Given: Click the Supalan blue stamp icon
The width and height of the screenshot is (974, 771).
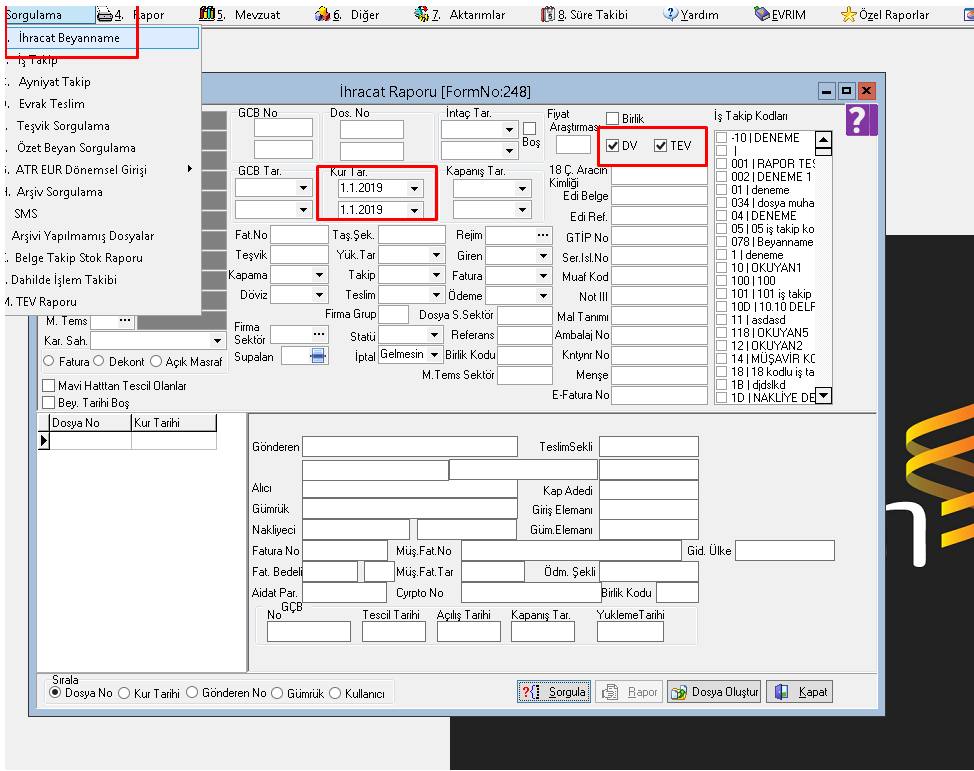Looking at the screenshot, I should click(317, 356).
